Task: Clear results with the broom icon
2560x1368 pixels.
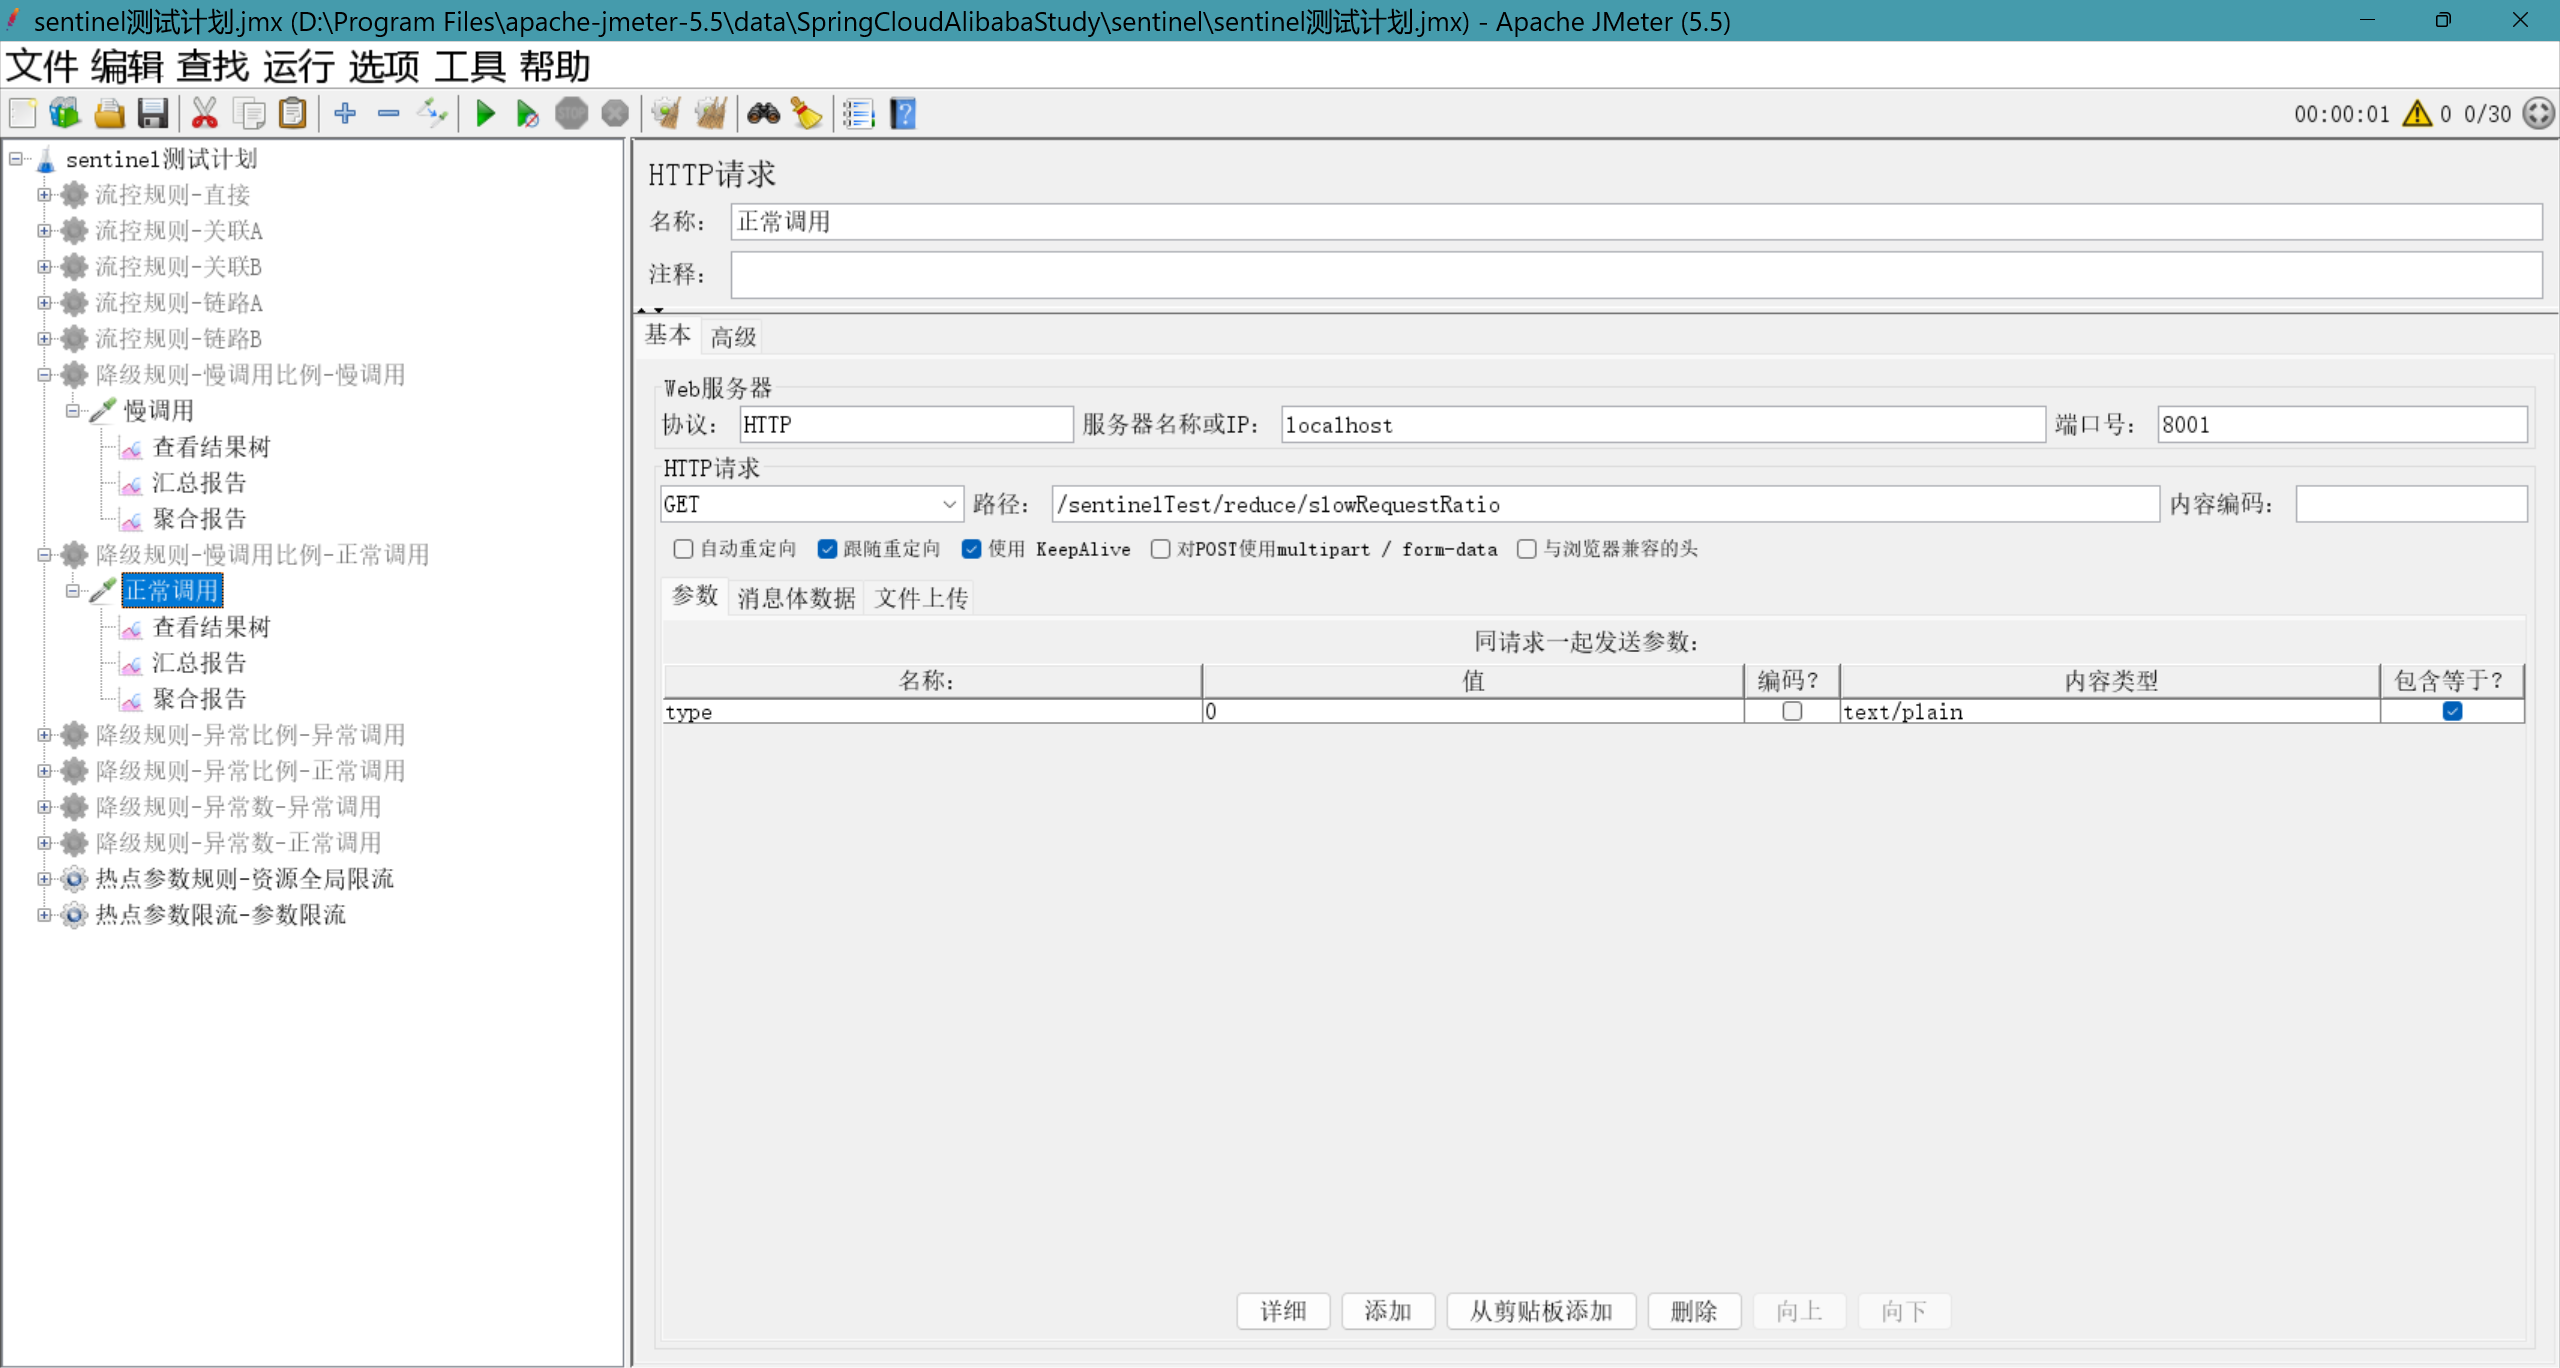Action: click(x=807, y=113)
